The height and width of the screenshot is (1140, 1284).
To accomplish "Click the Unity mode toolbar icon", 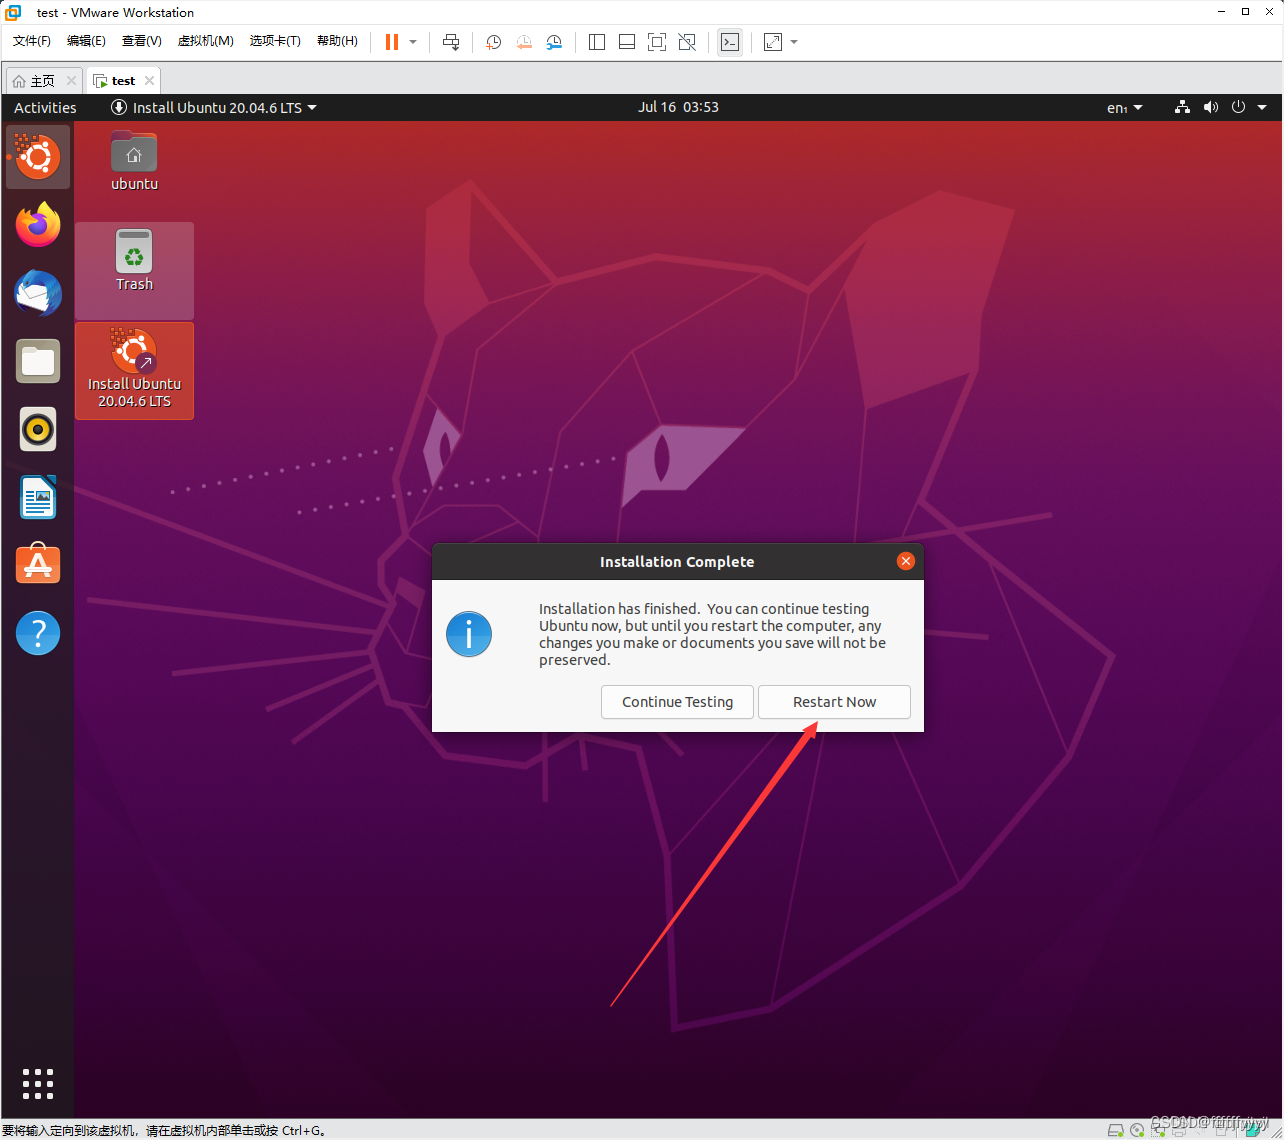I will click(687, 42).
